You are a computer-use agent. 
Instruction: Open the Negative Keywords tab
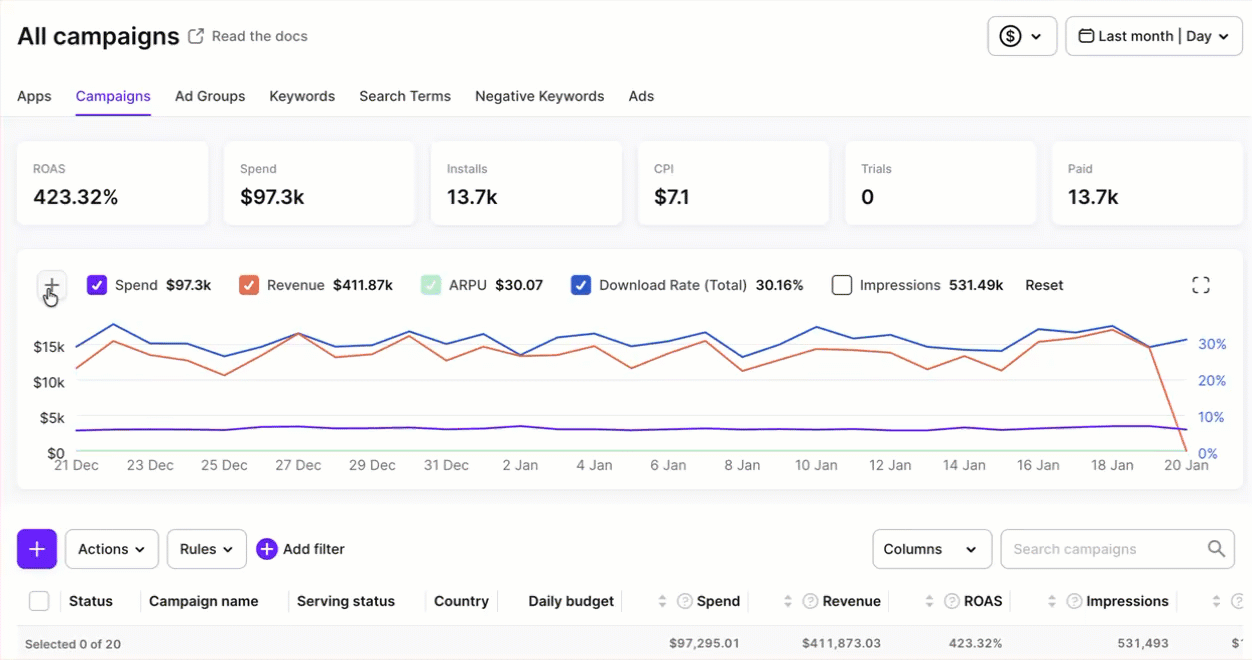[x=539, y=96]
